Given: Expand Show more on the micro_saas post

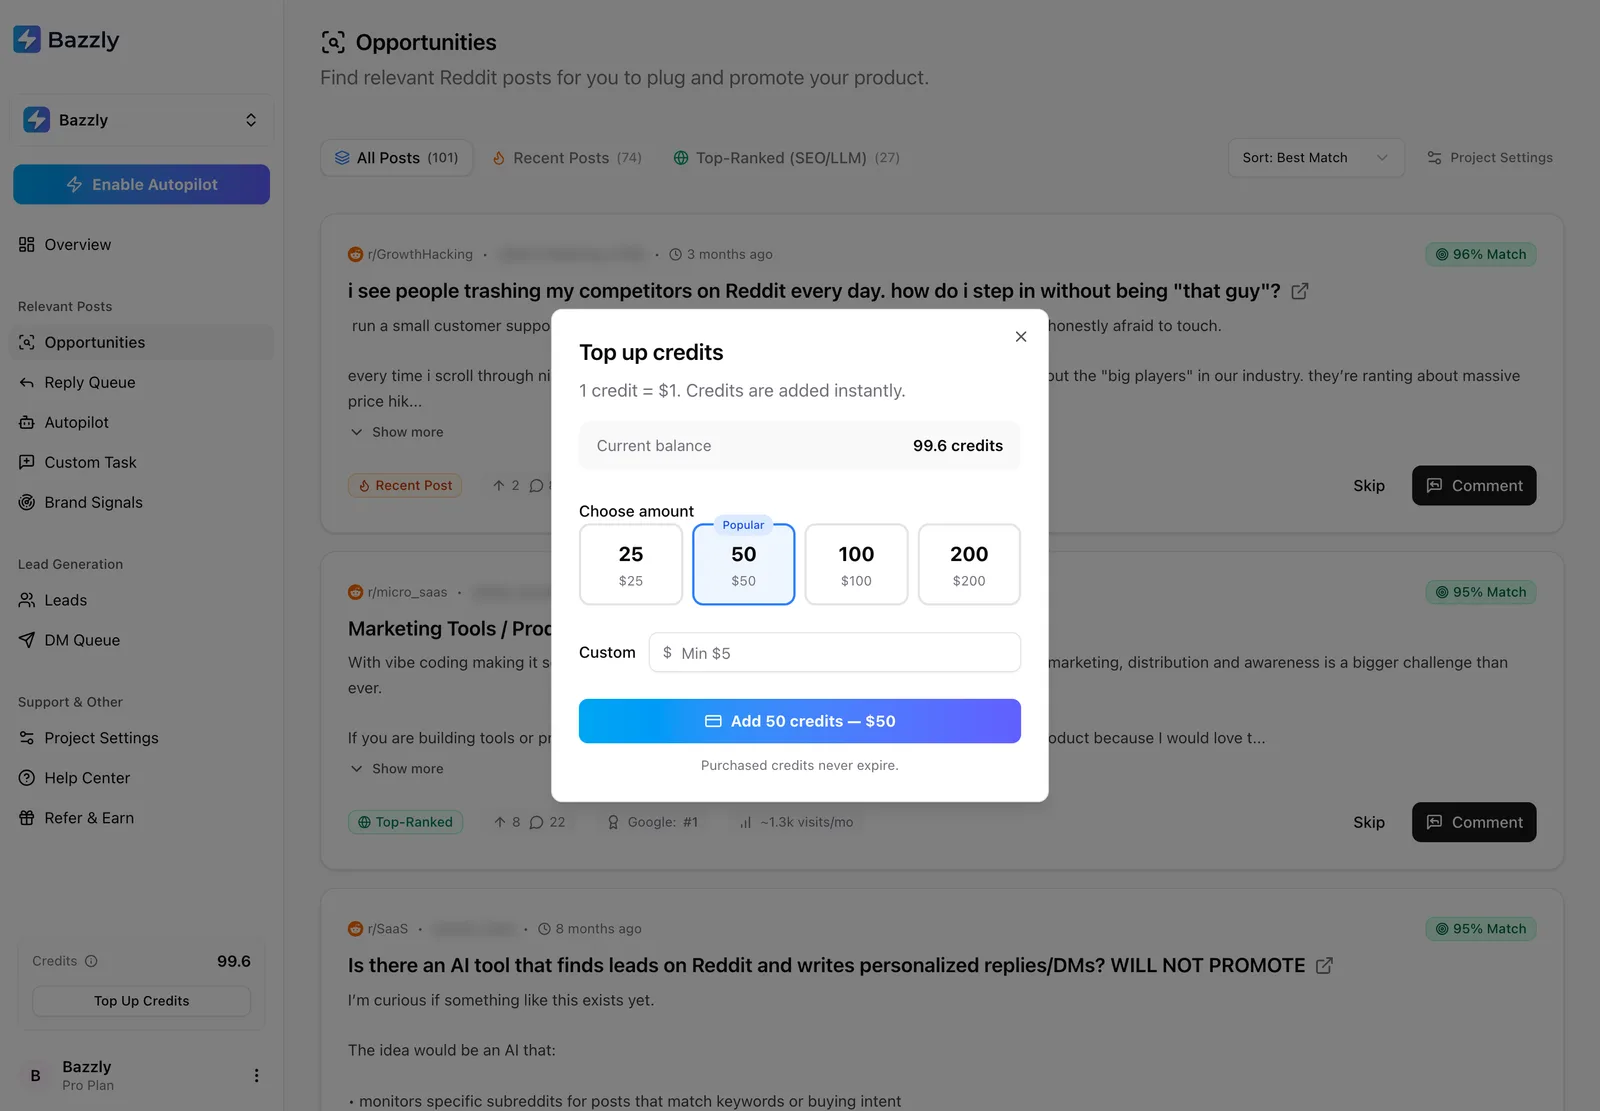Looking at the screenshot, I should tap(397, 770).
